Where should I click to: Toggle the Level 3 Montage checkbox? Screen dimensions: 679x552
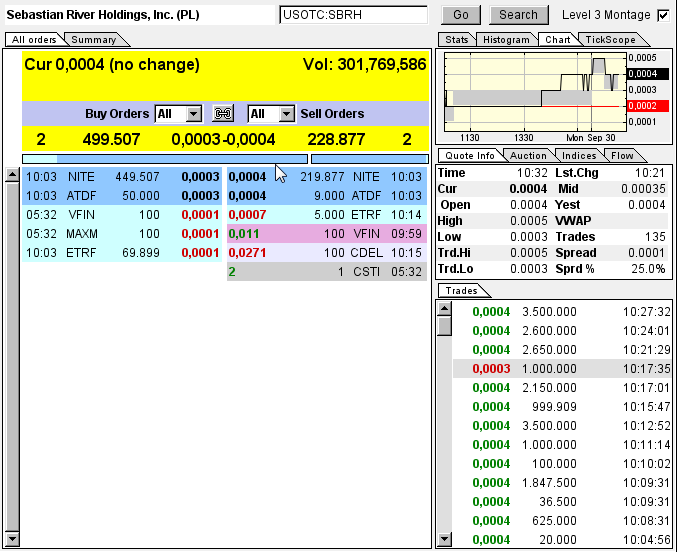pyautogui.click(x=663, y=16)
